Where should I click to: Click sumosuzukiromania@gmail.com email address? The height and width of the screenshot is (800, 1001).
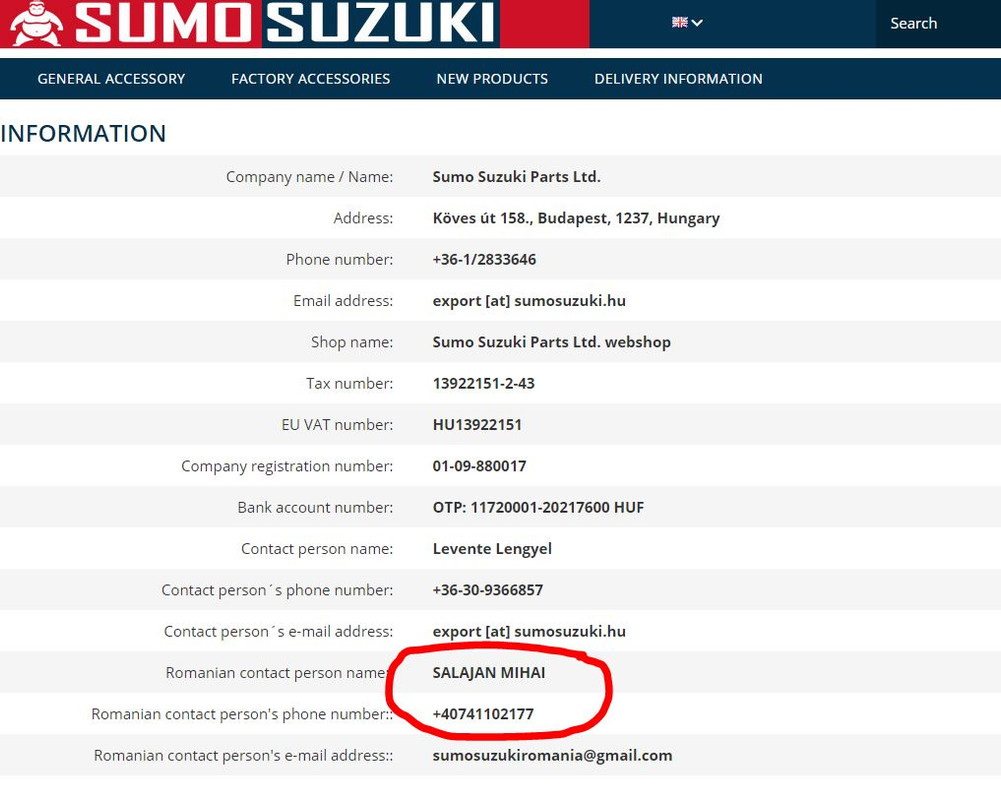point(552,755)
